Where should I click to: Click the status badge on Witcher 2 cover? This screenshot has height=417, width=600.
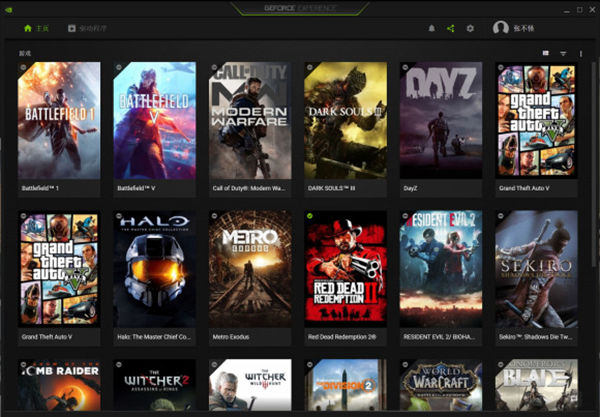coord(119,364)
